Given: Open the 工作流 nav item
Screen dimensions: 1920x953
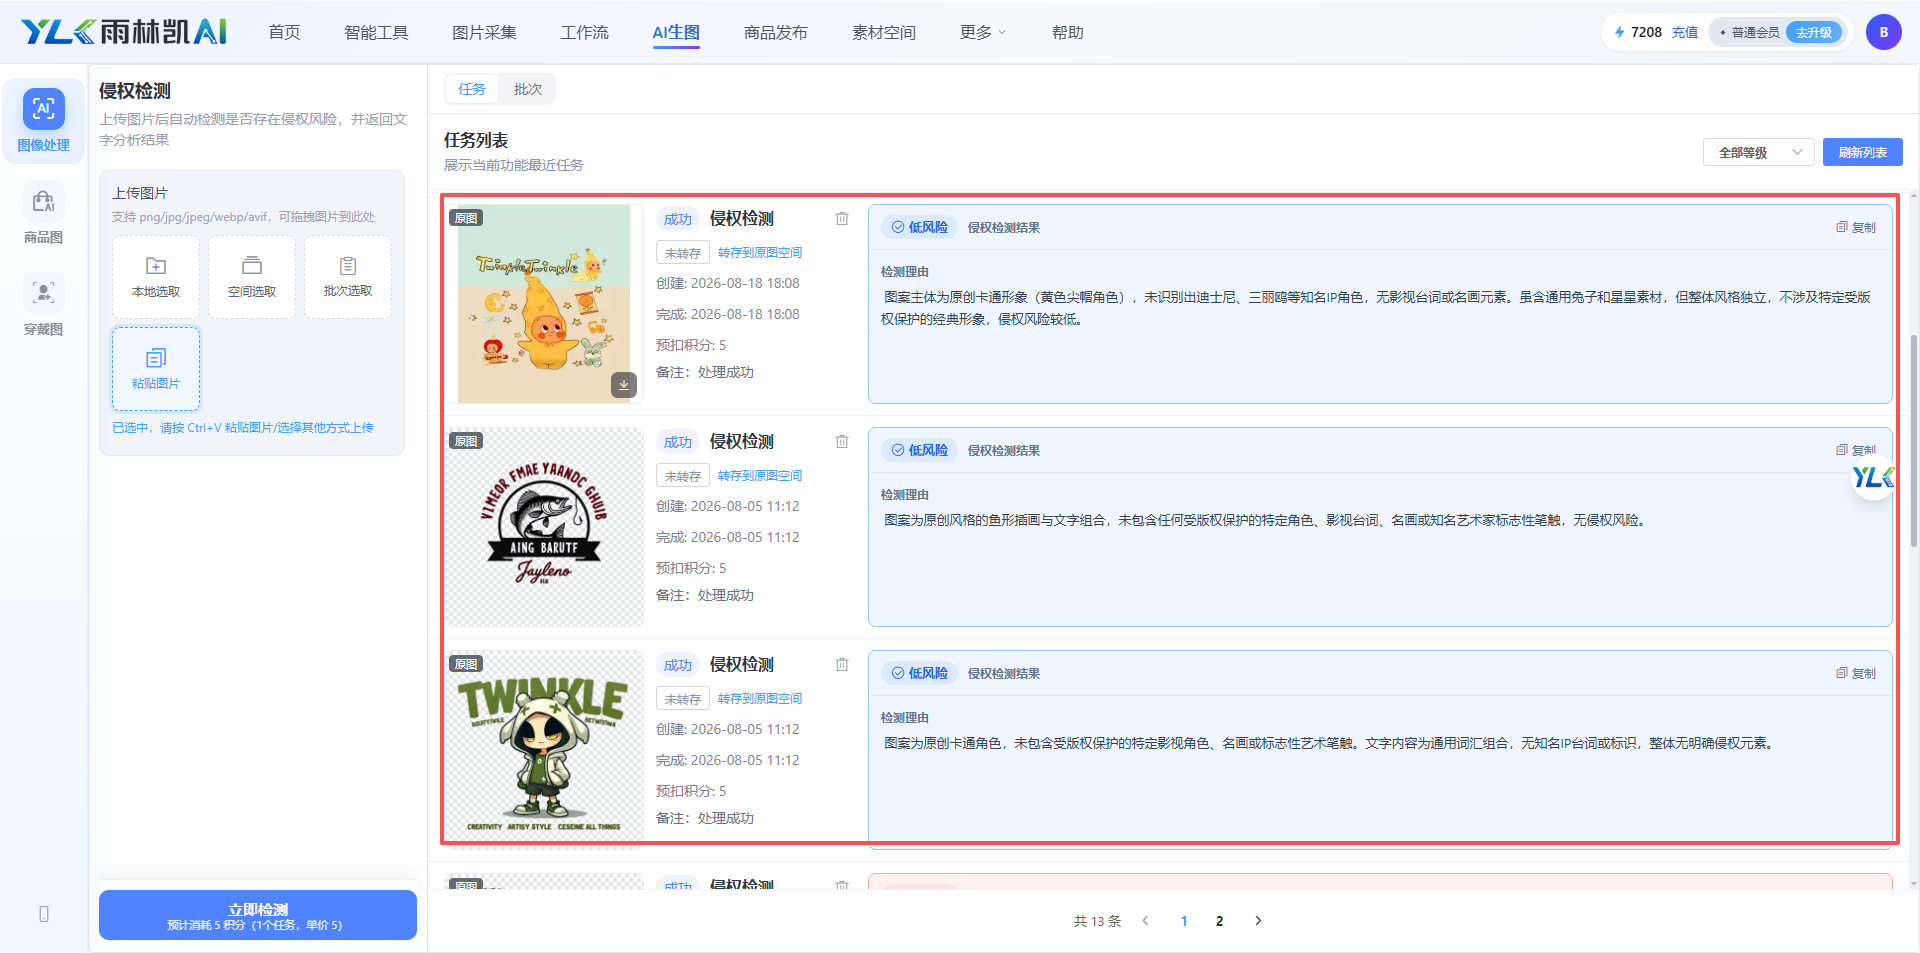Looking at the screenshot, I should click(584, 32).
